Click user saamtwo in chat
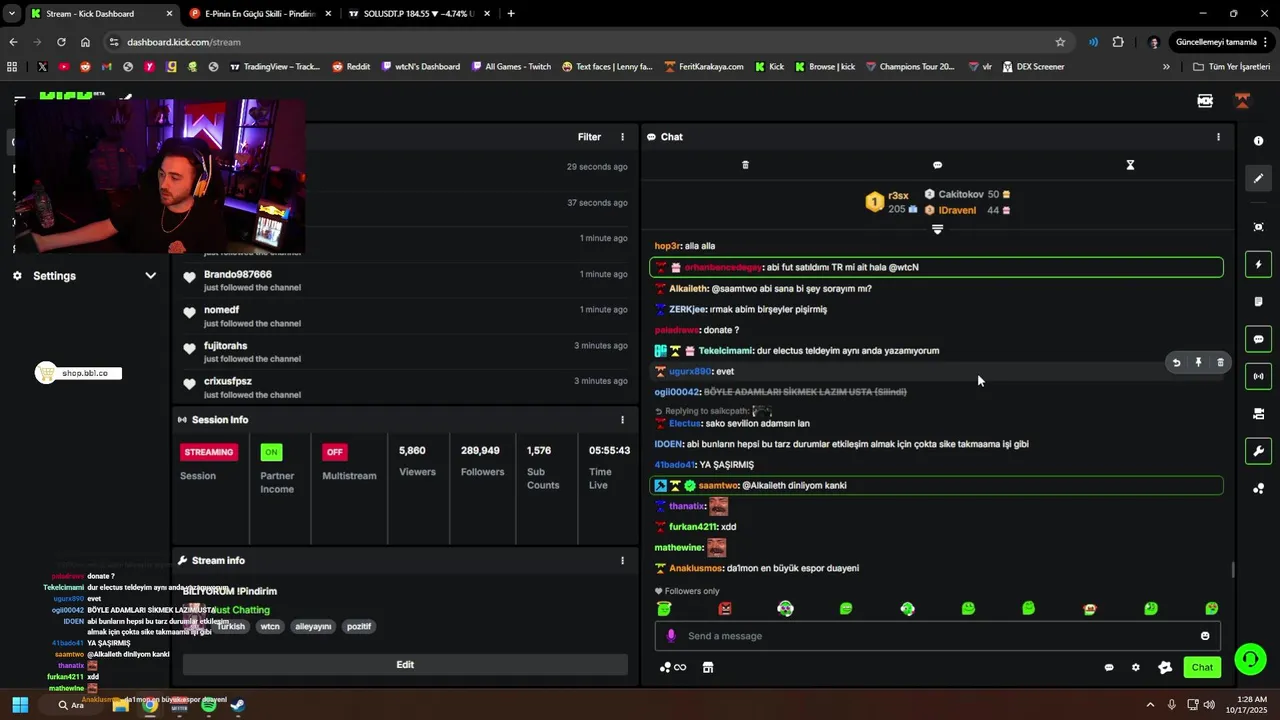Screen dimensions: 1280x720 [x=718, y=486]
